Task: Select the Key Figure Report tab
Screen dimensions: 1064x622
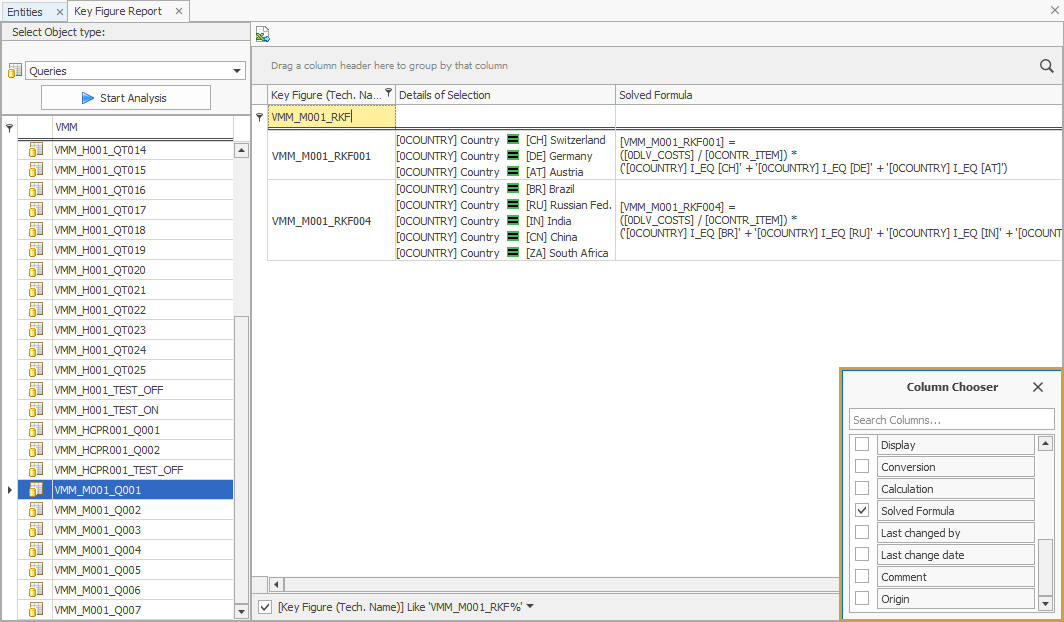Action: tap(117, 11)
